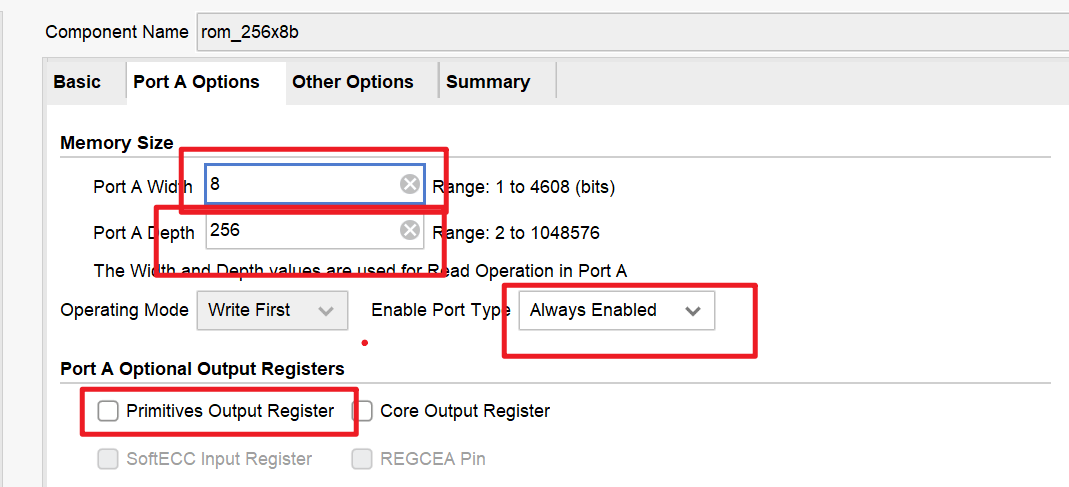Image resolution: width=1069 pixels, height=487 pixels.
Task: Edit the Component Name field
Action: (x=633, y=32)
